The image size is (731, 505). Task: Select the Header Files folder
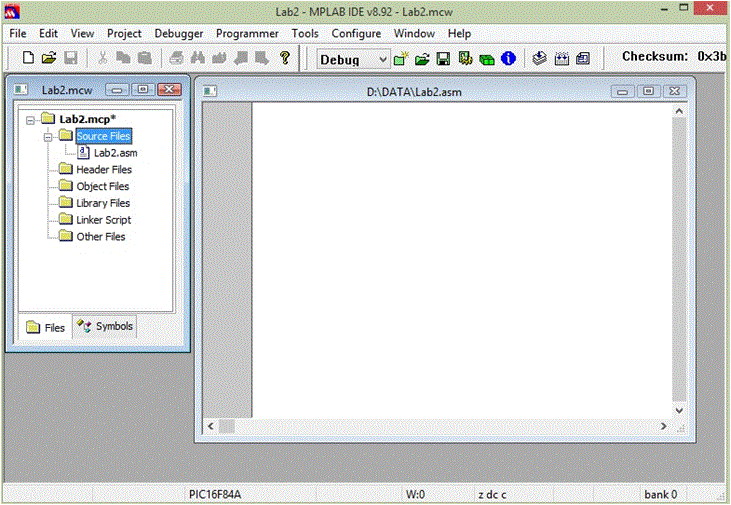[104, 170]
